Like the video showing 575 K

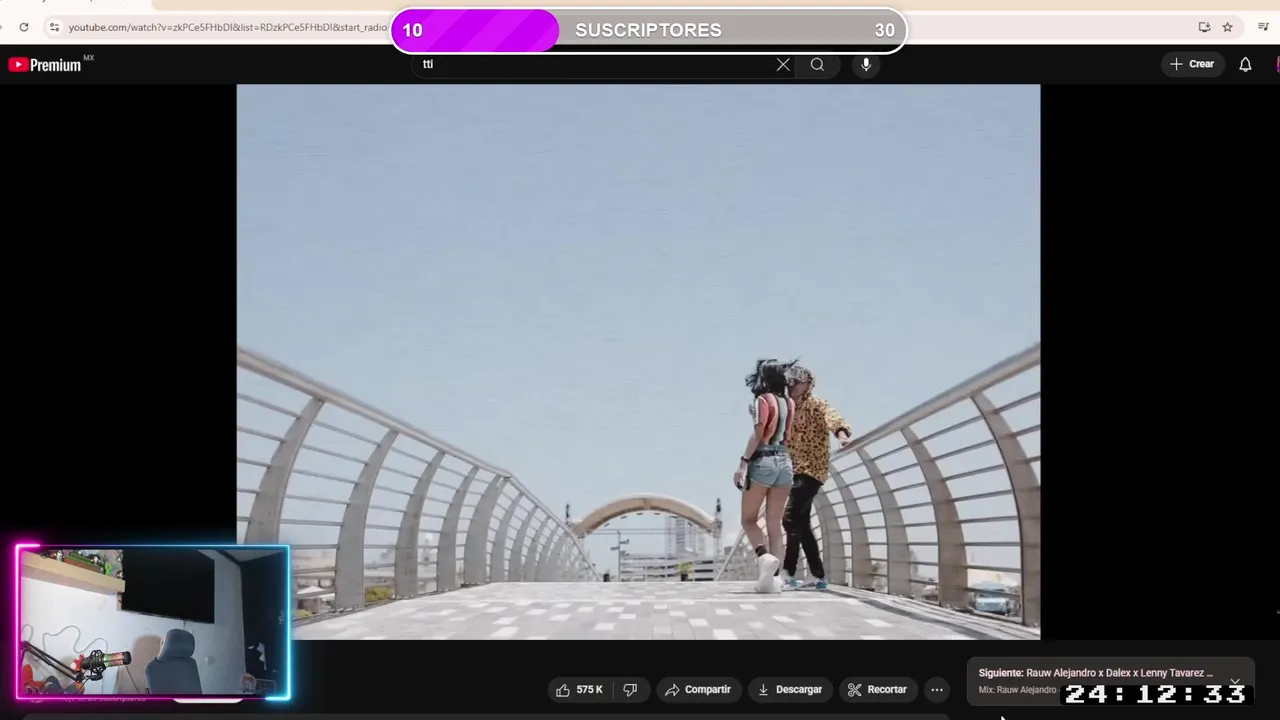tap(580, 690)
